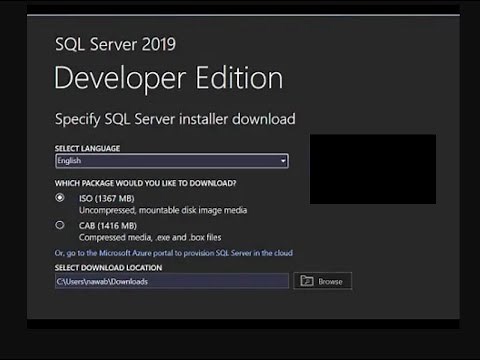
Task: Click the folder icon in the Browse button
Action: tap(307, 281)
